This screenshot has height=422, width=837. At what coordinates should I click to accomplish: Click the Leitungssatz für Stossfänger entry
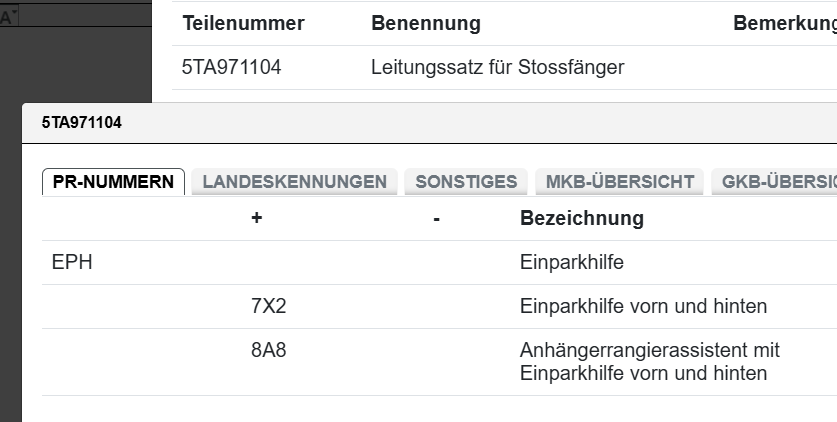(497, 68)
